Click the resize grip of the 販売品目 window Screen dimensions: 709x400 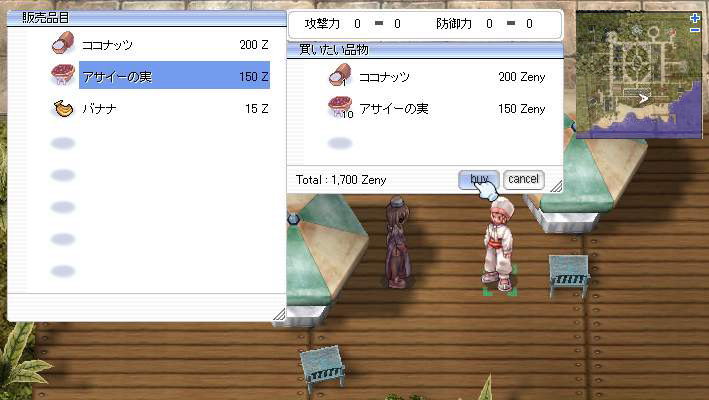click(279, 314)
